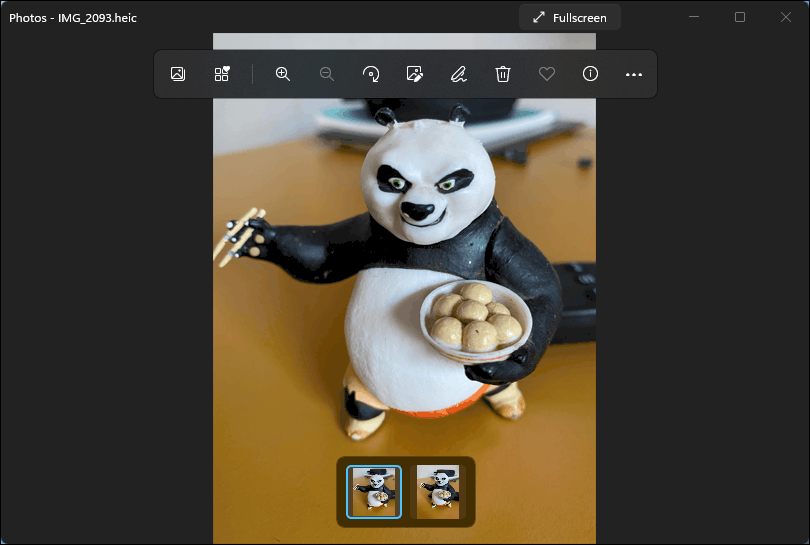Click the filmstrip collection icon with heart
This screenshot has height=545, width=810.
click(222, 74)
